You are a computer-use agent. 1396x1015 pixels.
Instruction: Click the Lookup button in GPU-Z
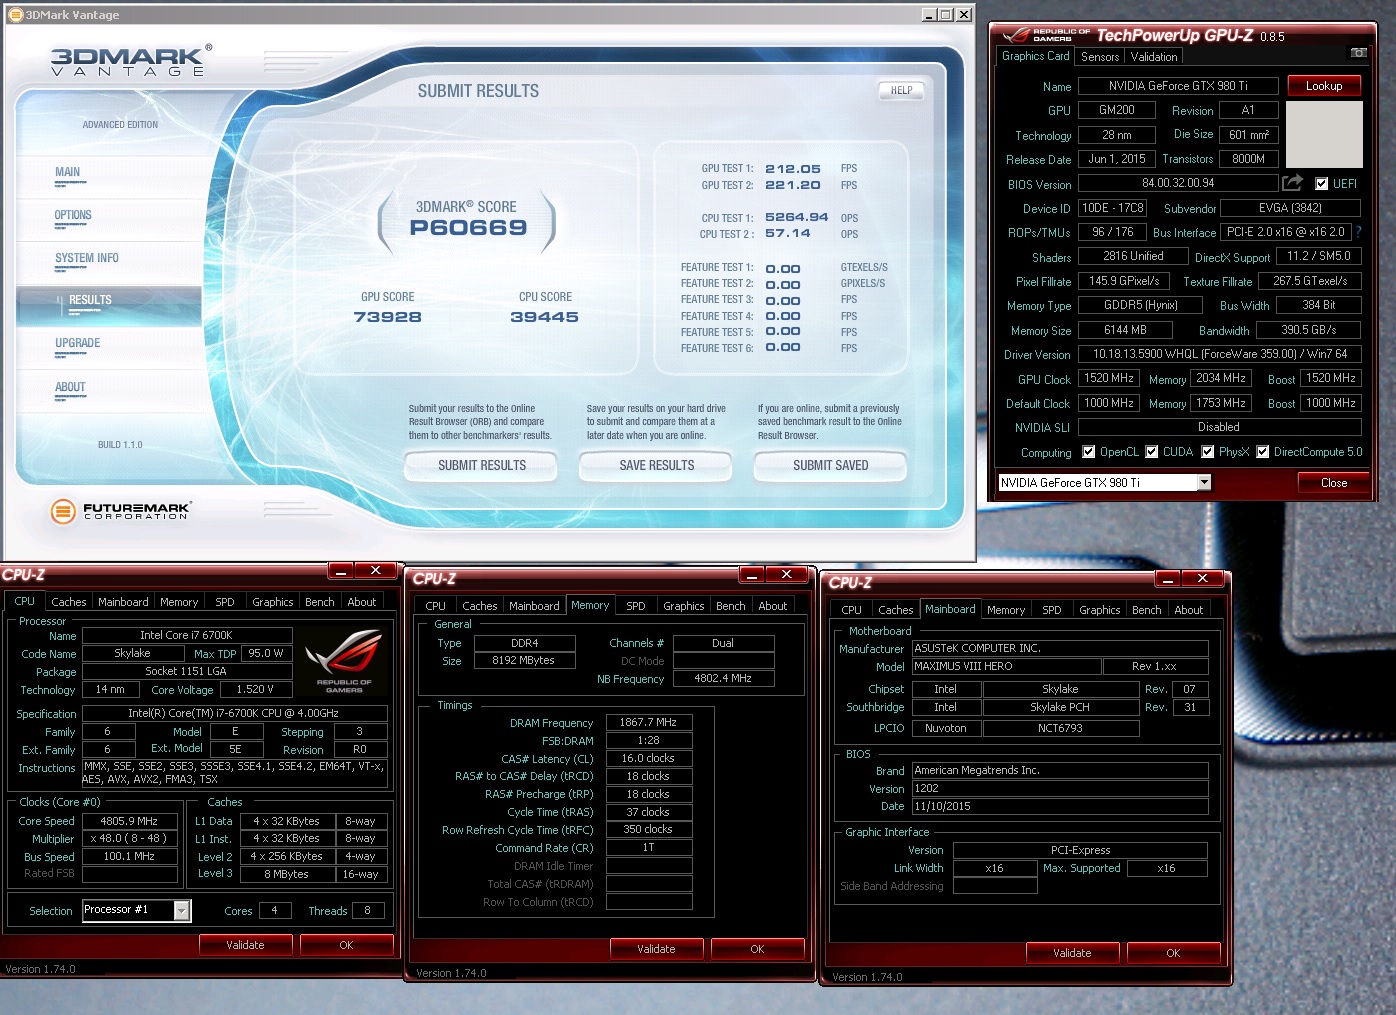point(1324,86)
